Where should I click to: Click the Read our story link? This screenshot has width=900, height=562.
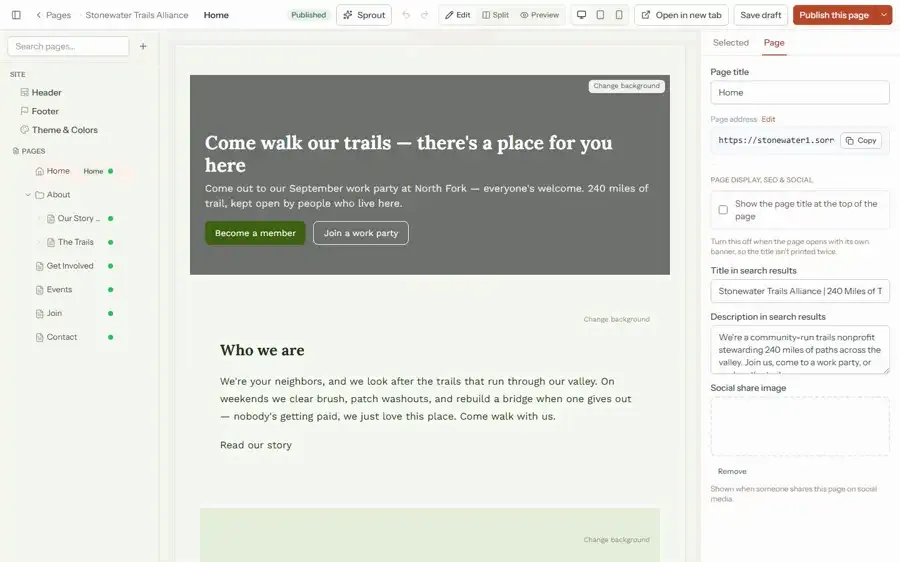256,445
